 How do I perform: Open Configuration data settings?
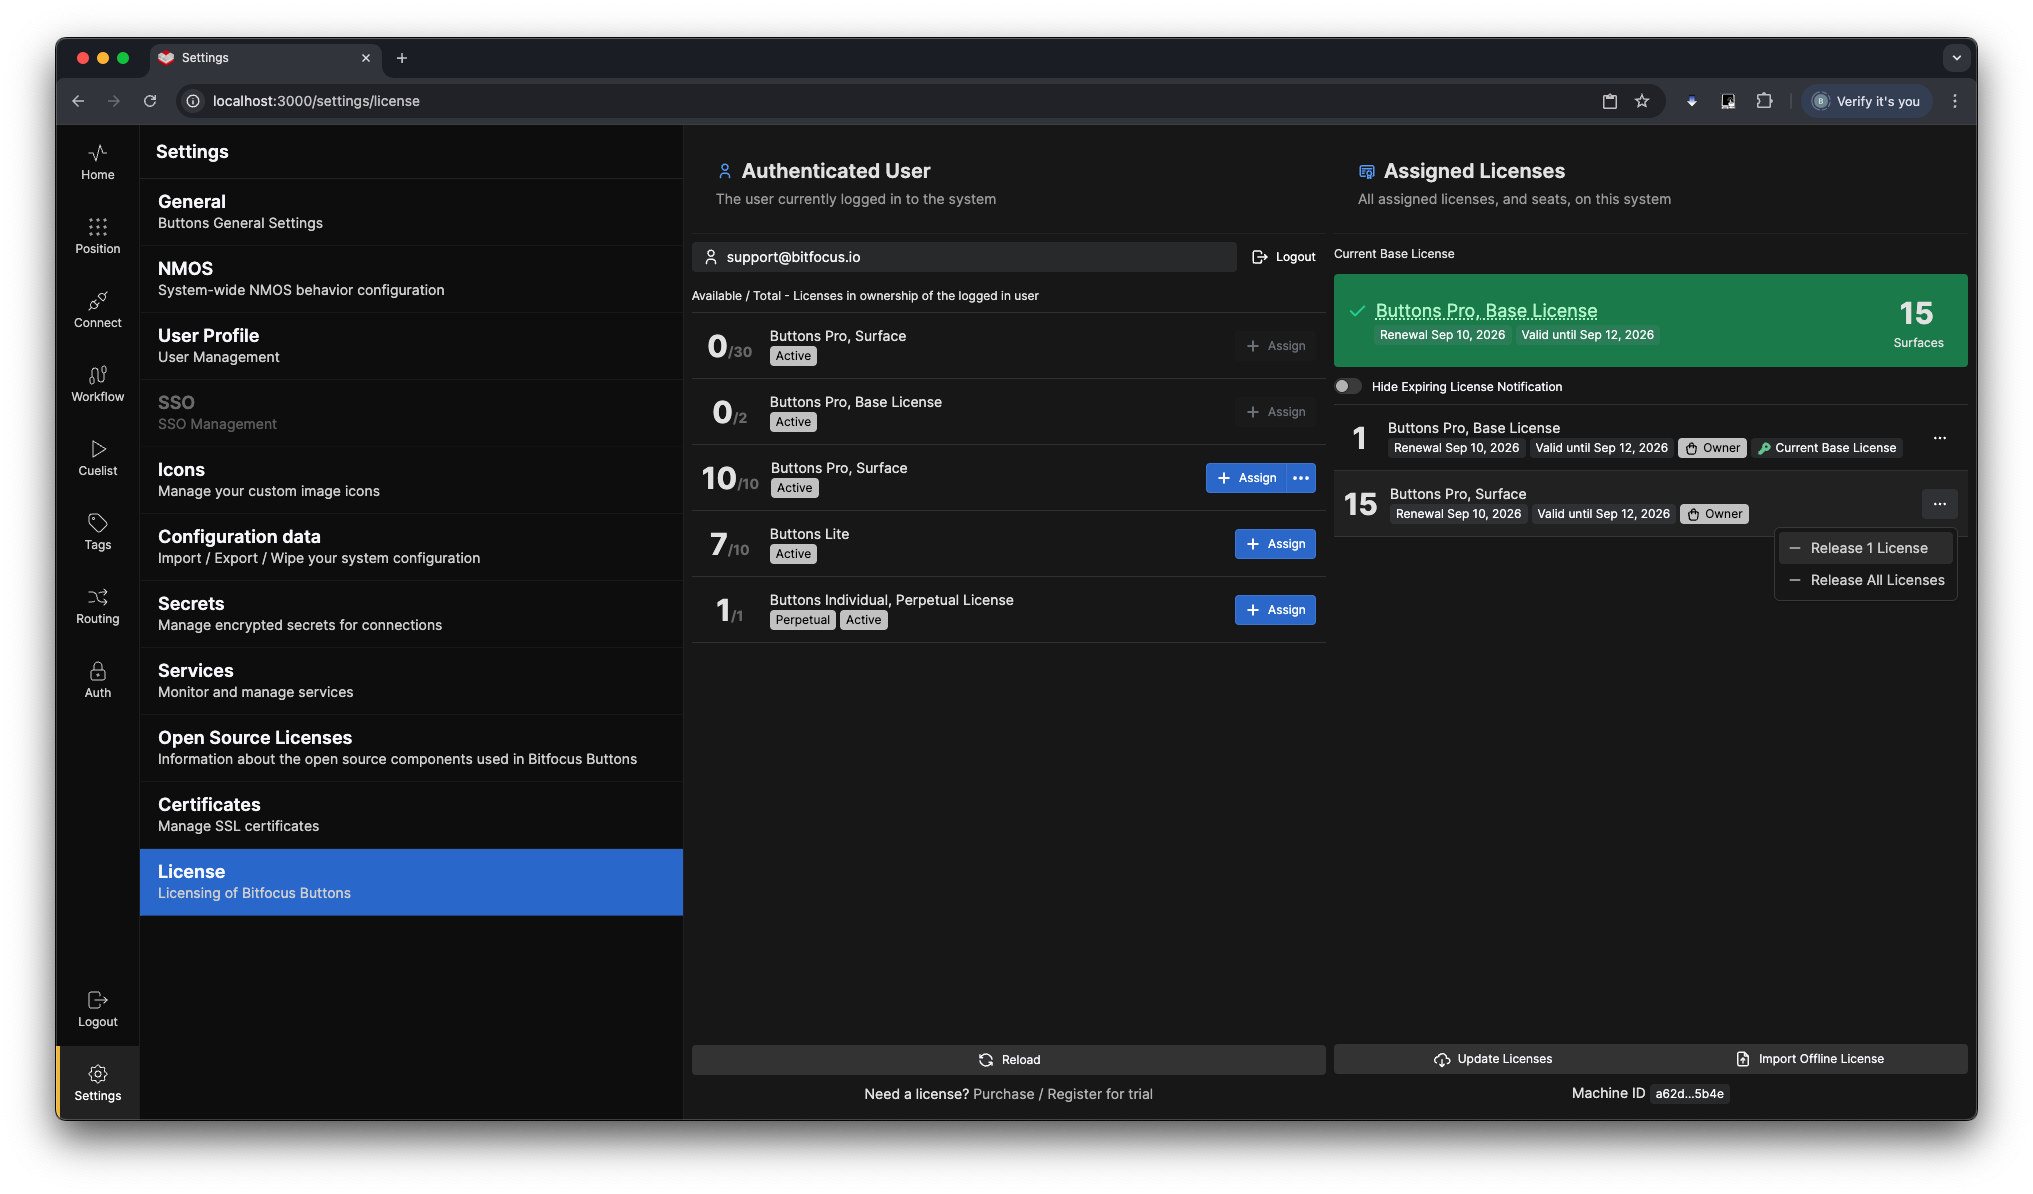pyautogui.click(x=411, y=547)
